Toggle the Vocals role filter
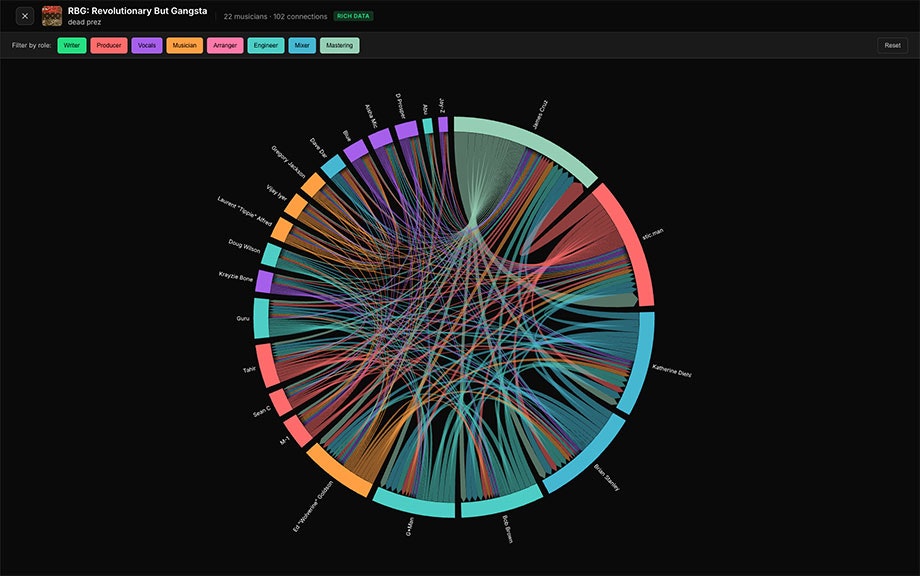This screenshot has width=920, height=576. pyautogui.click(x=147, y=45)
